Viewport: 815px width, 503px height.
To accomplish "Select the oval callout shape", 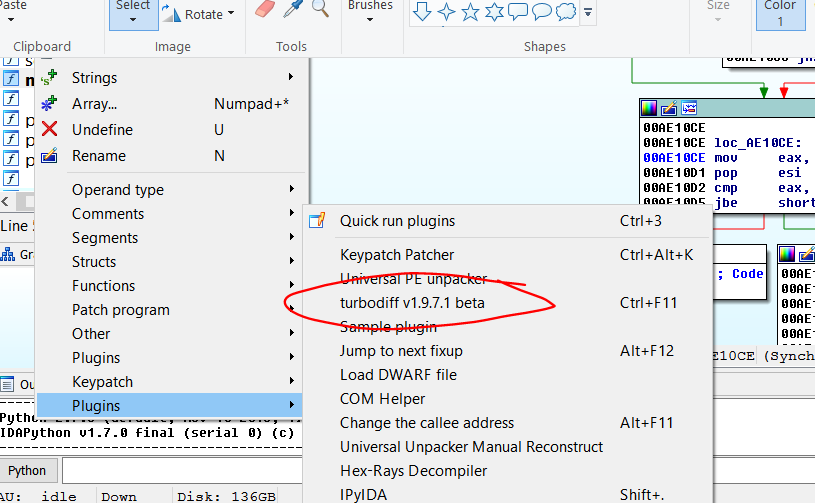I will pyautogui.click(x=542, y=12).
